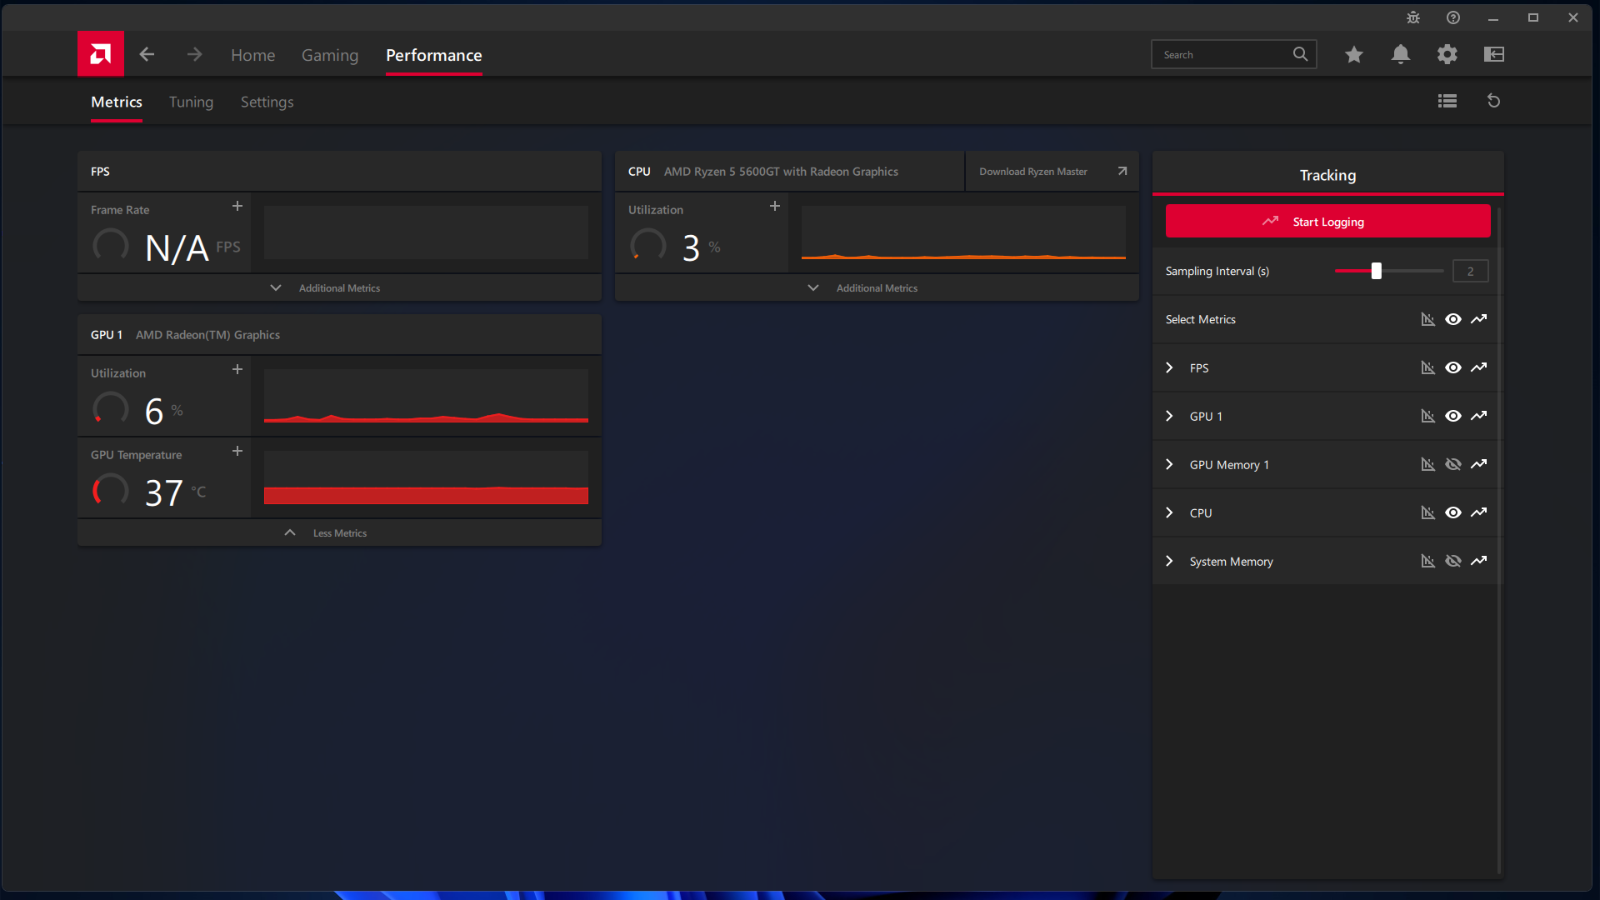Image resolution: width=1600 pixels, height=900 pixels.
Task: Open favorites star icon
Action: click(1354, 55)
